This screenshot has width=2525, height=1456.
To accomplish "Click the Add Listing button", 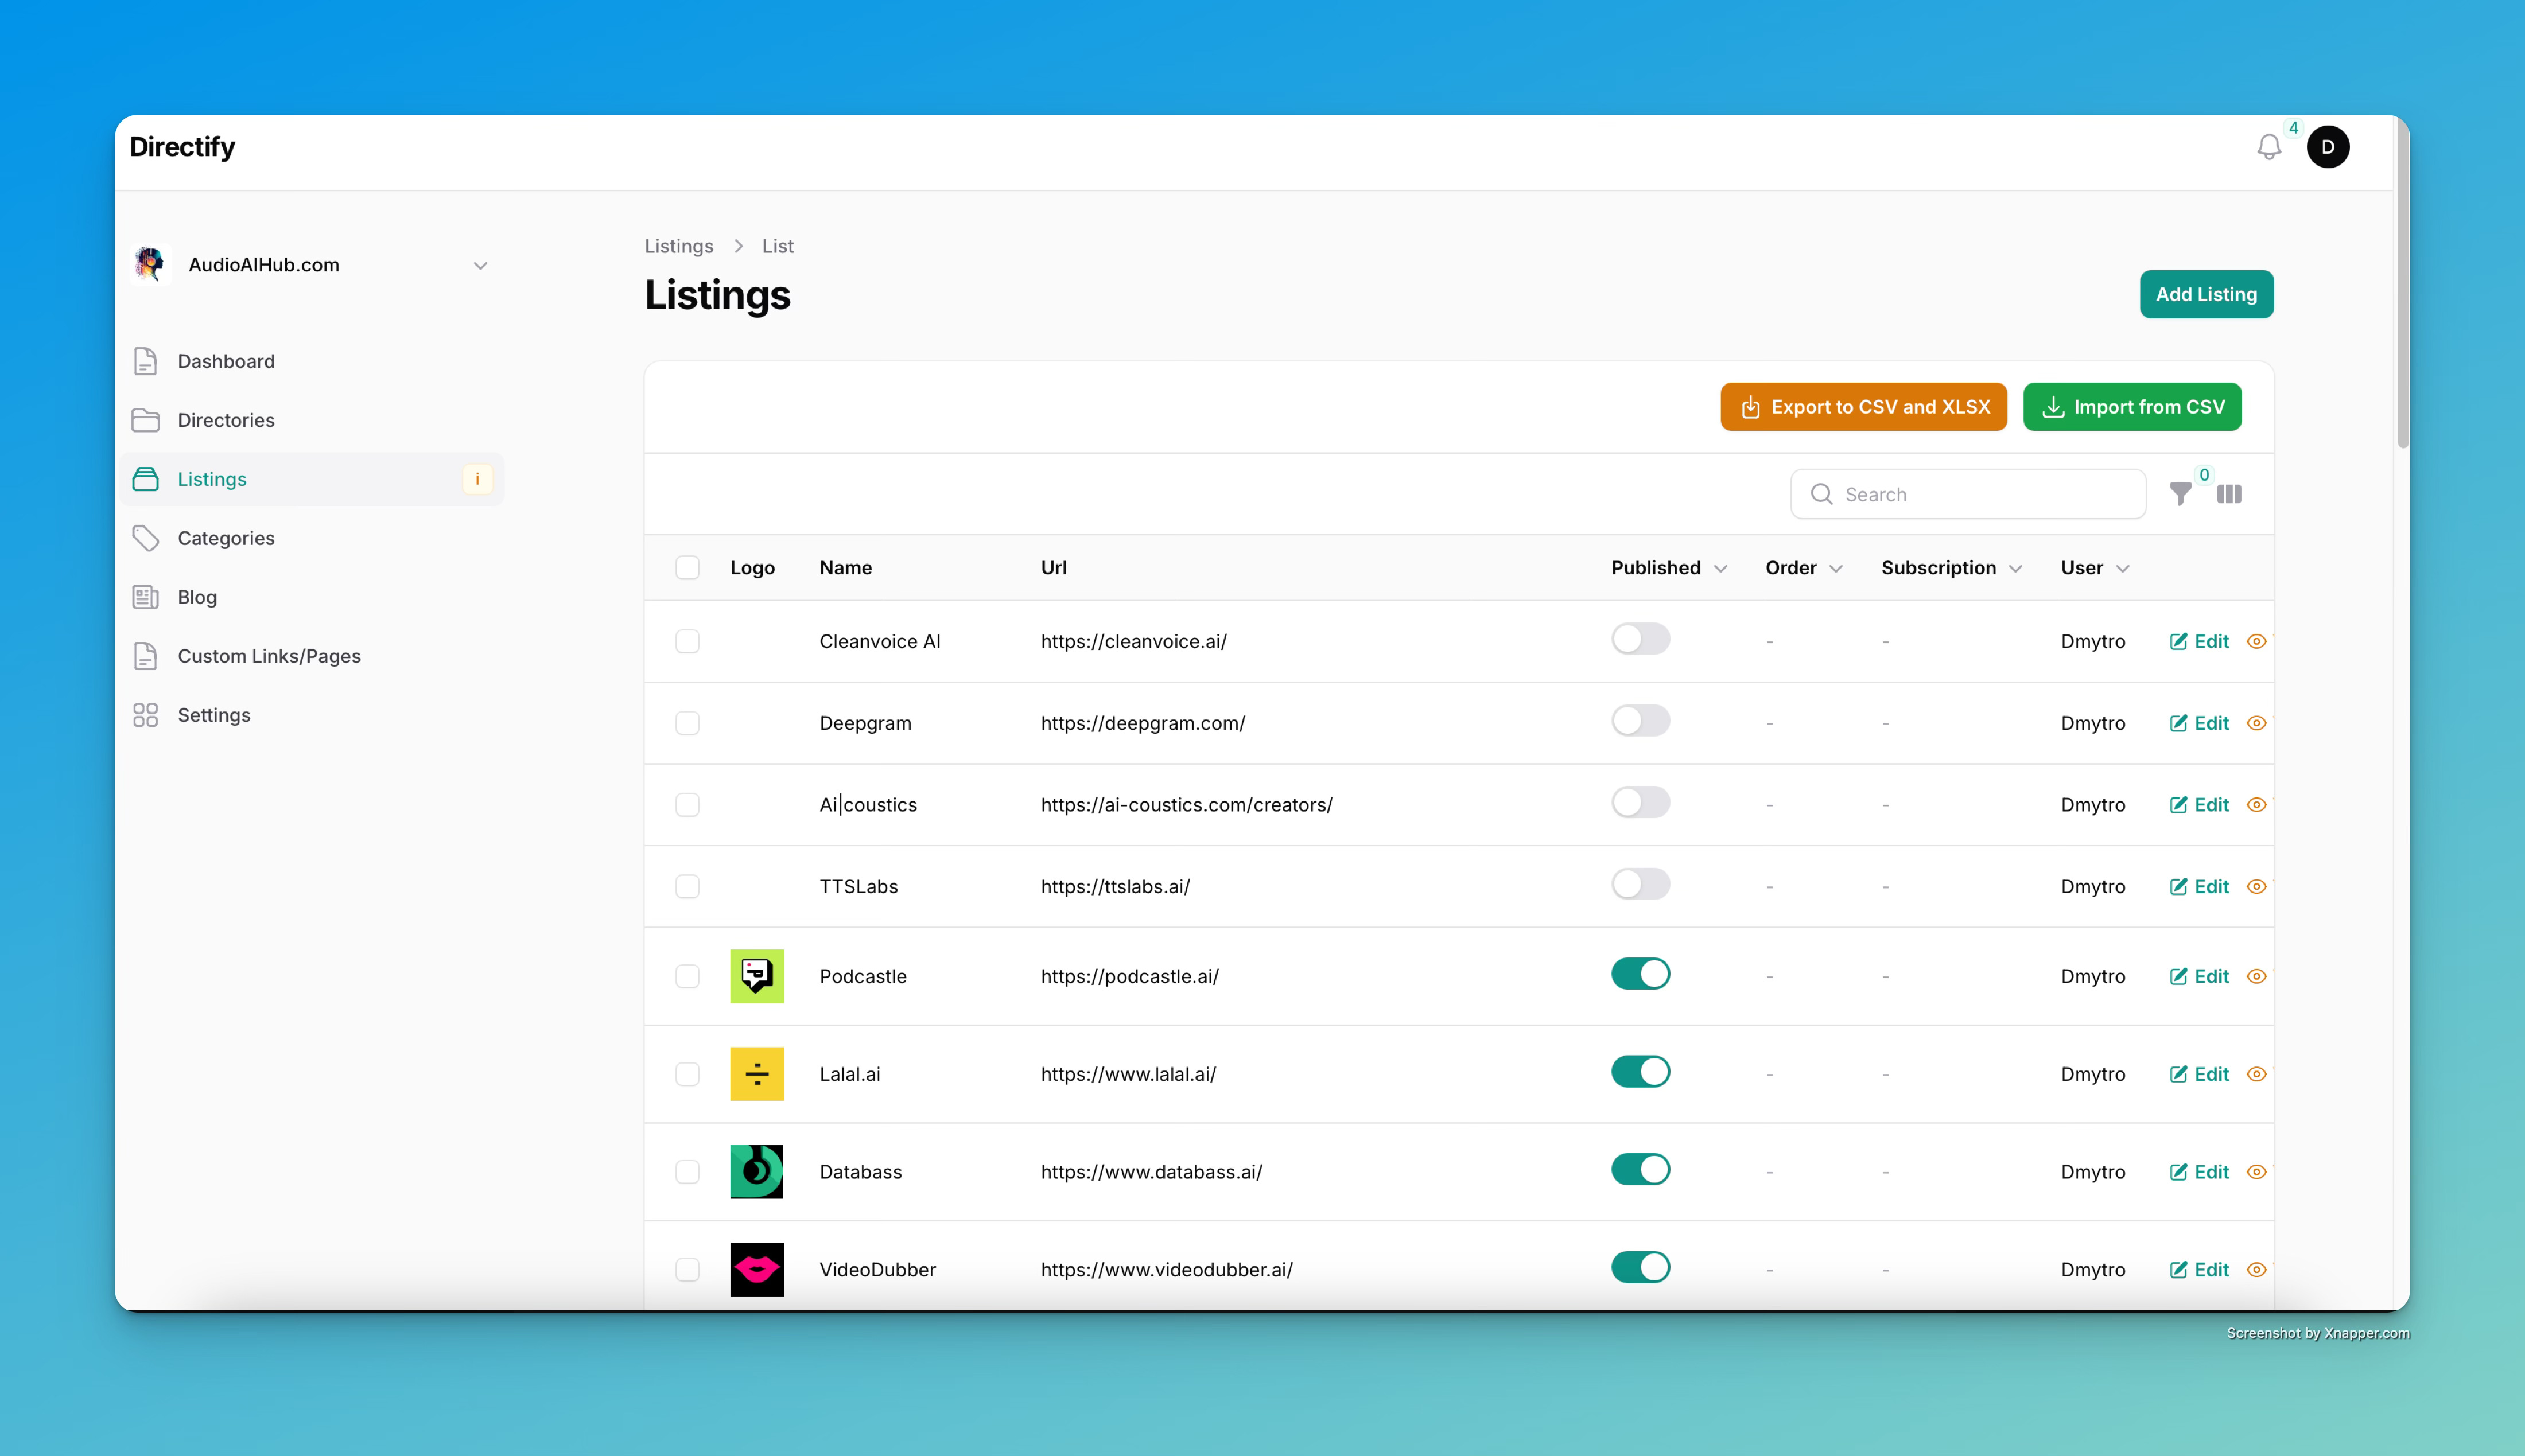I will point(2205,294).
